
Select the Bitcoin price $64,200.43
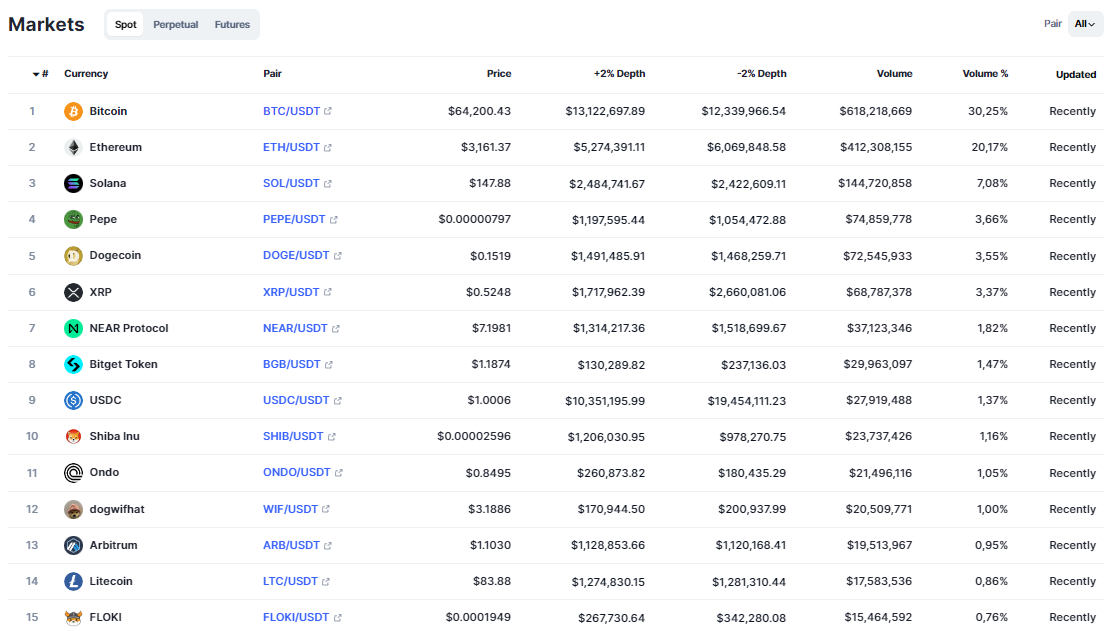(x=479, y=111)
